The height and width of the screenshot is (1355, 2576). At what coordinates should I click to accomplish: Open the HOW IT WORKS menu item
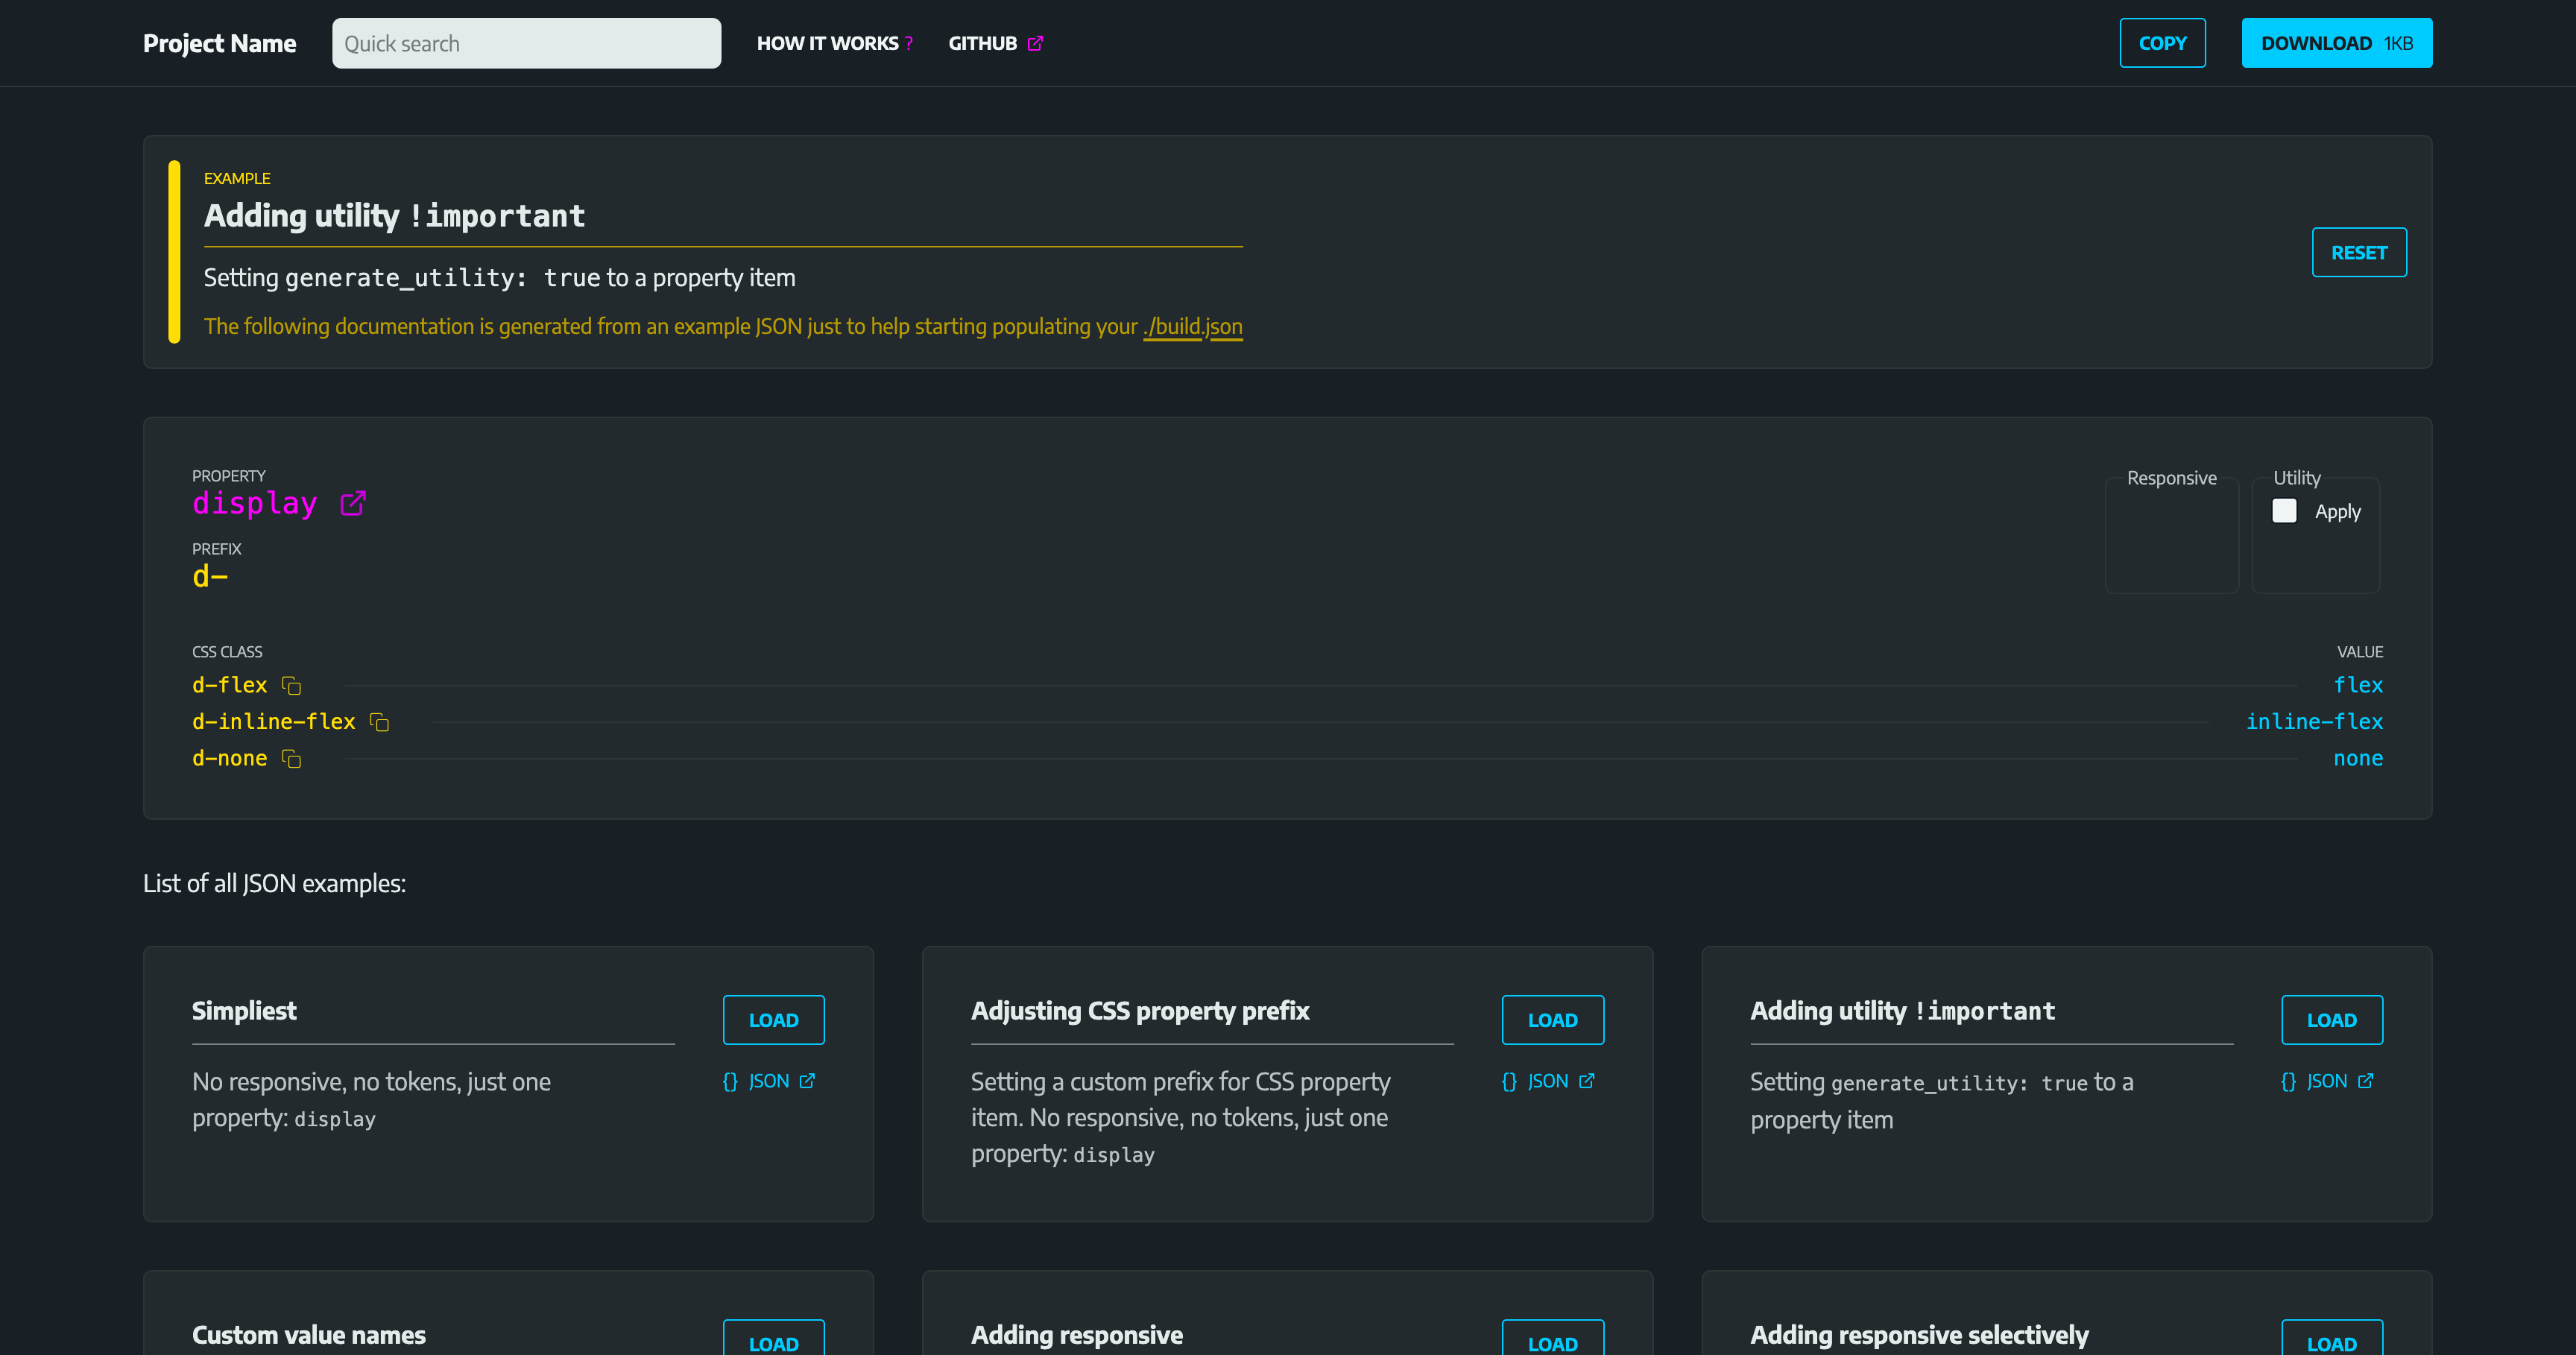(835, 43)
